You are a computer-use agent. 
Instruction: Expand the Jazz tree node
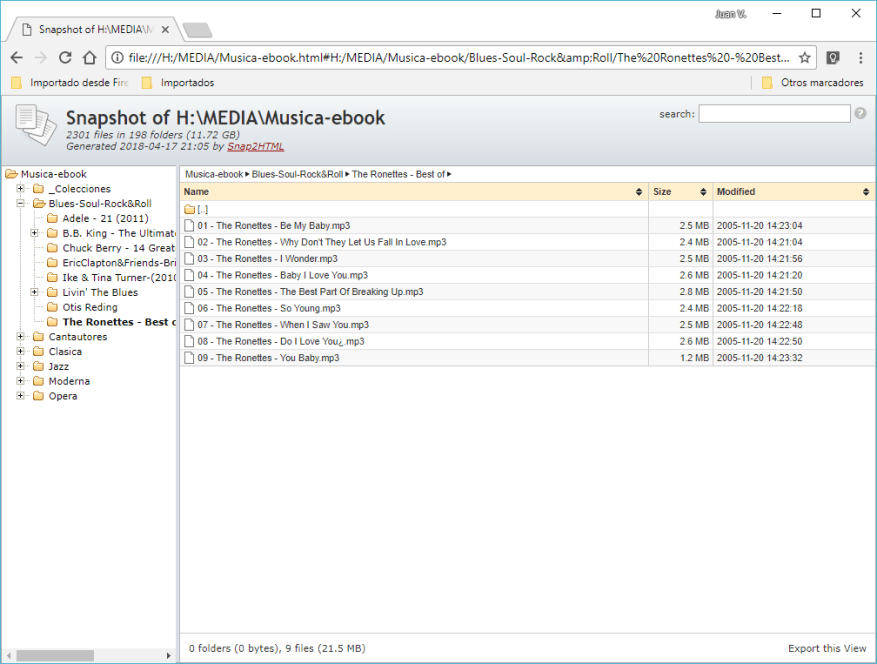pyautogui.click(x=22, y=366)
